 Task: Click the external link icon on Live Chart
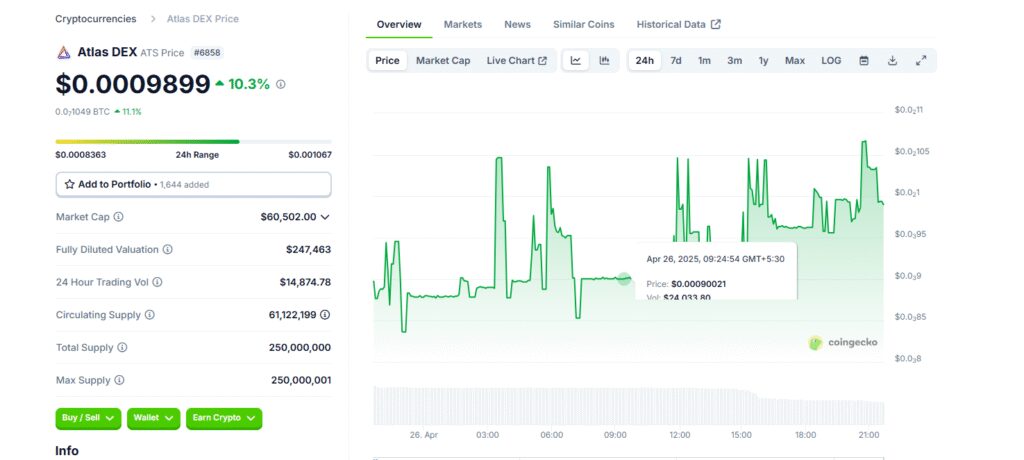pyautogui.click(x=542, y=61)
